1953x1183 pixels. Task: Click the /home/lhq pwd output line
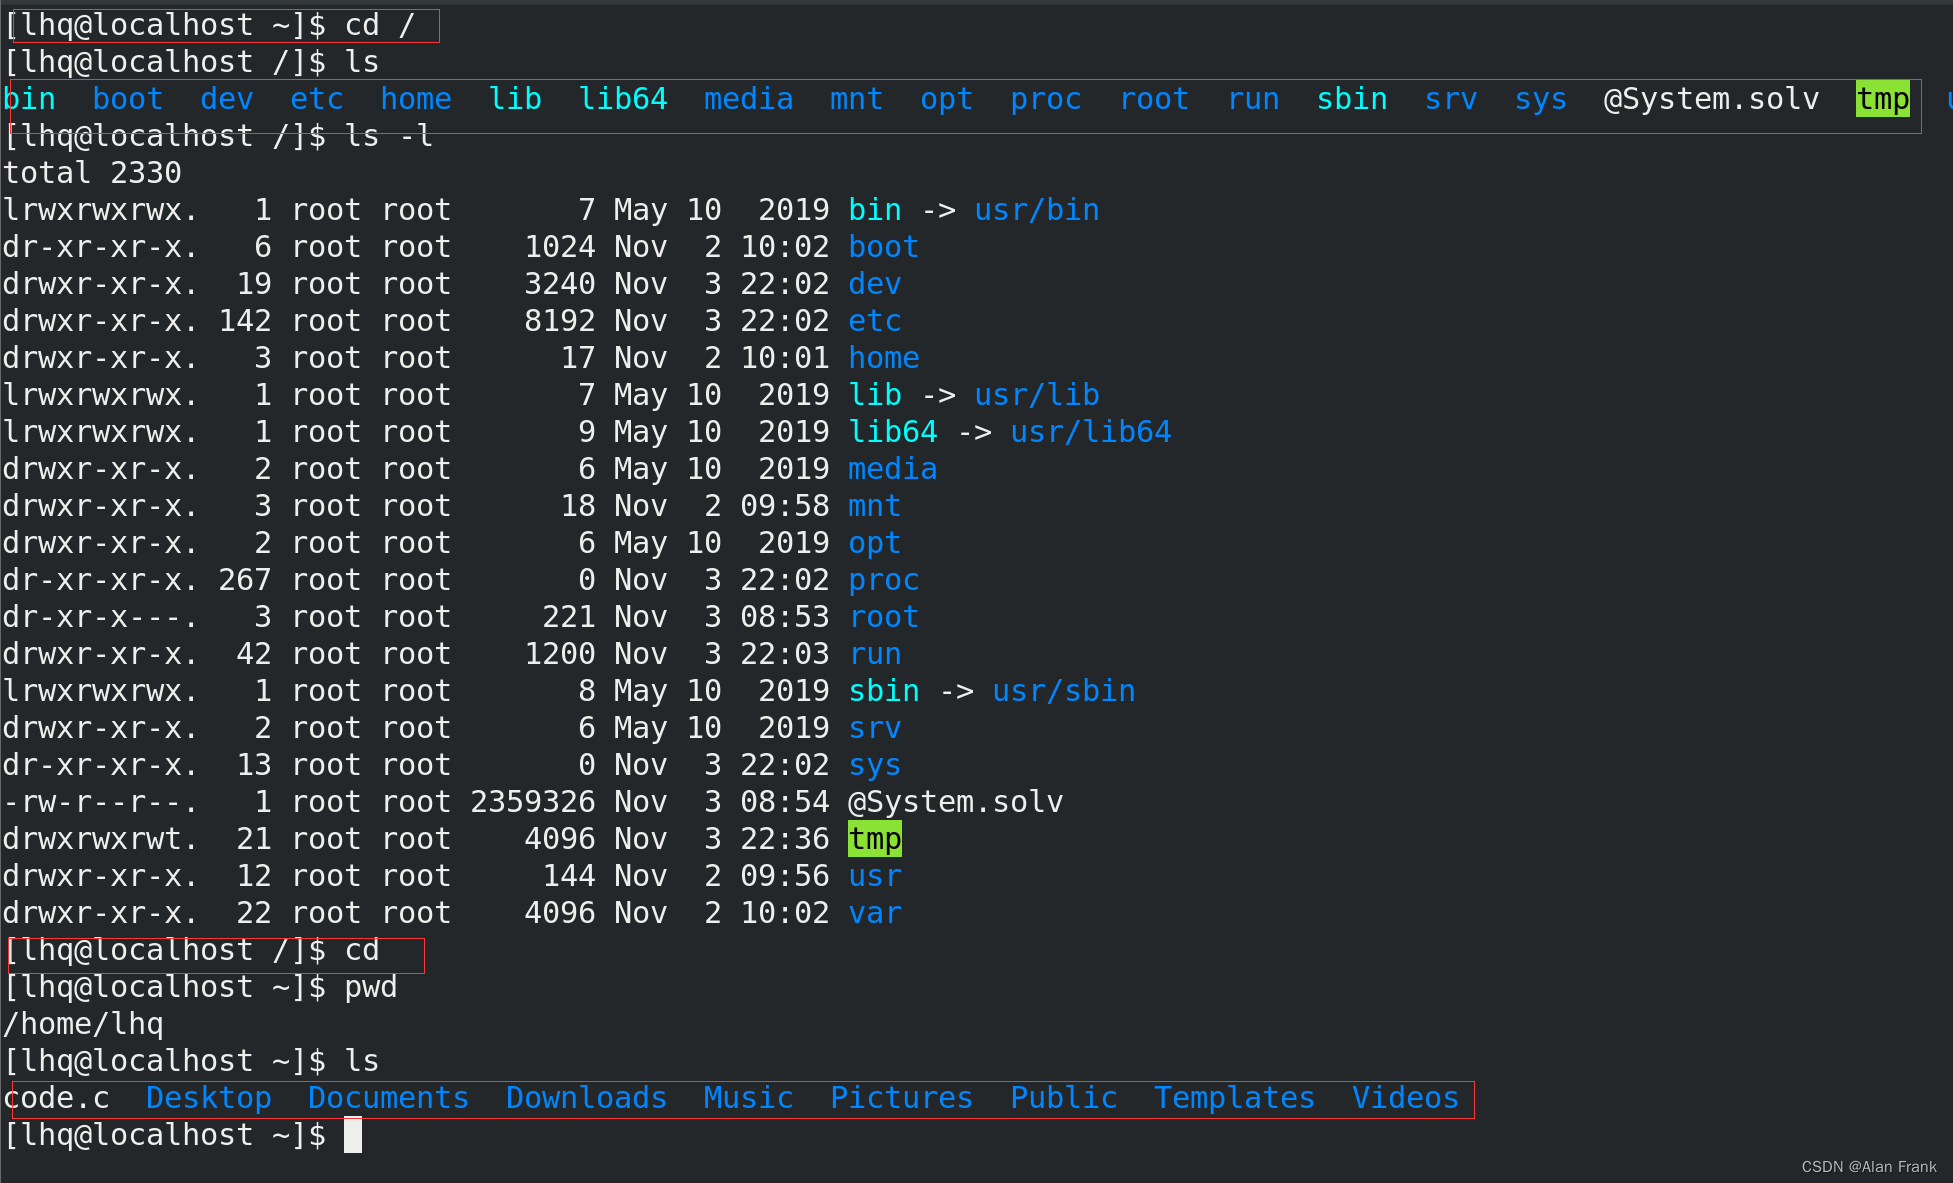[x=83, y=1024]
